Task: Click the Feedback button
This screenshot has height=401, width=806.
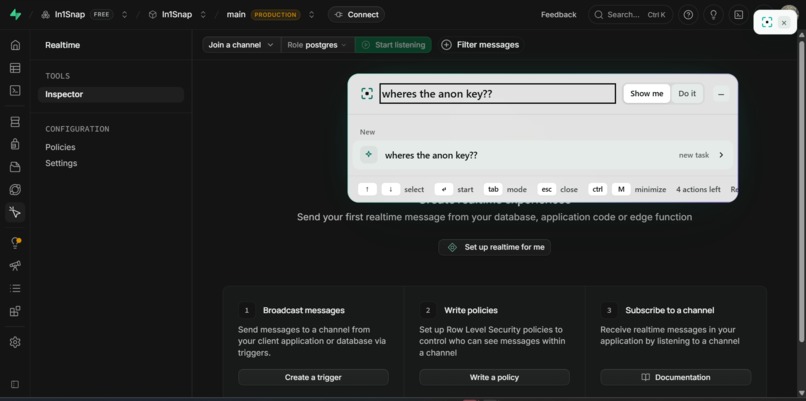Action: (x=558, y=15)
